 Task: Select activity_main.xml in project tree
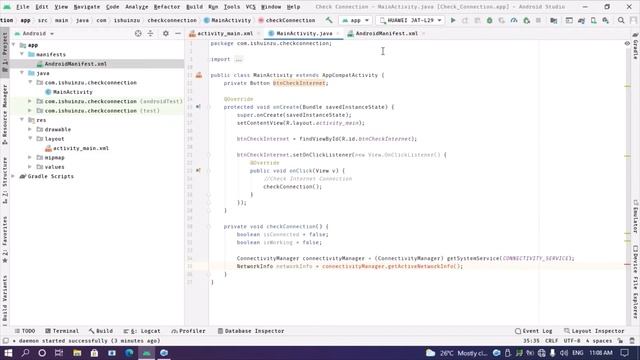[x=81, y=148]
